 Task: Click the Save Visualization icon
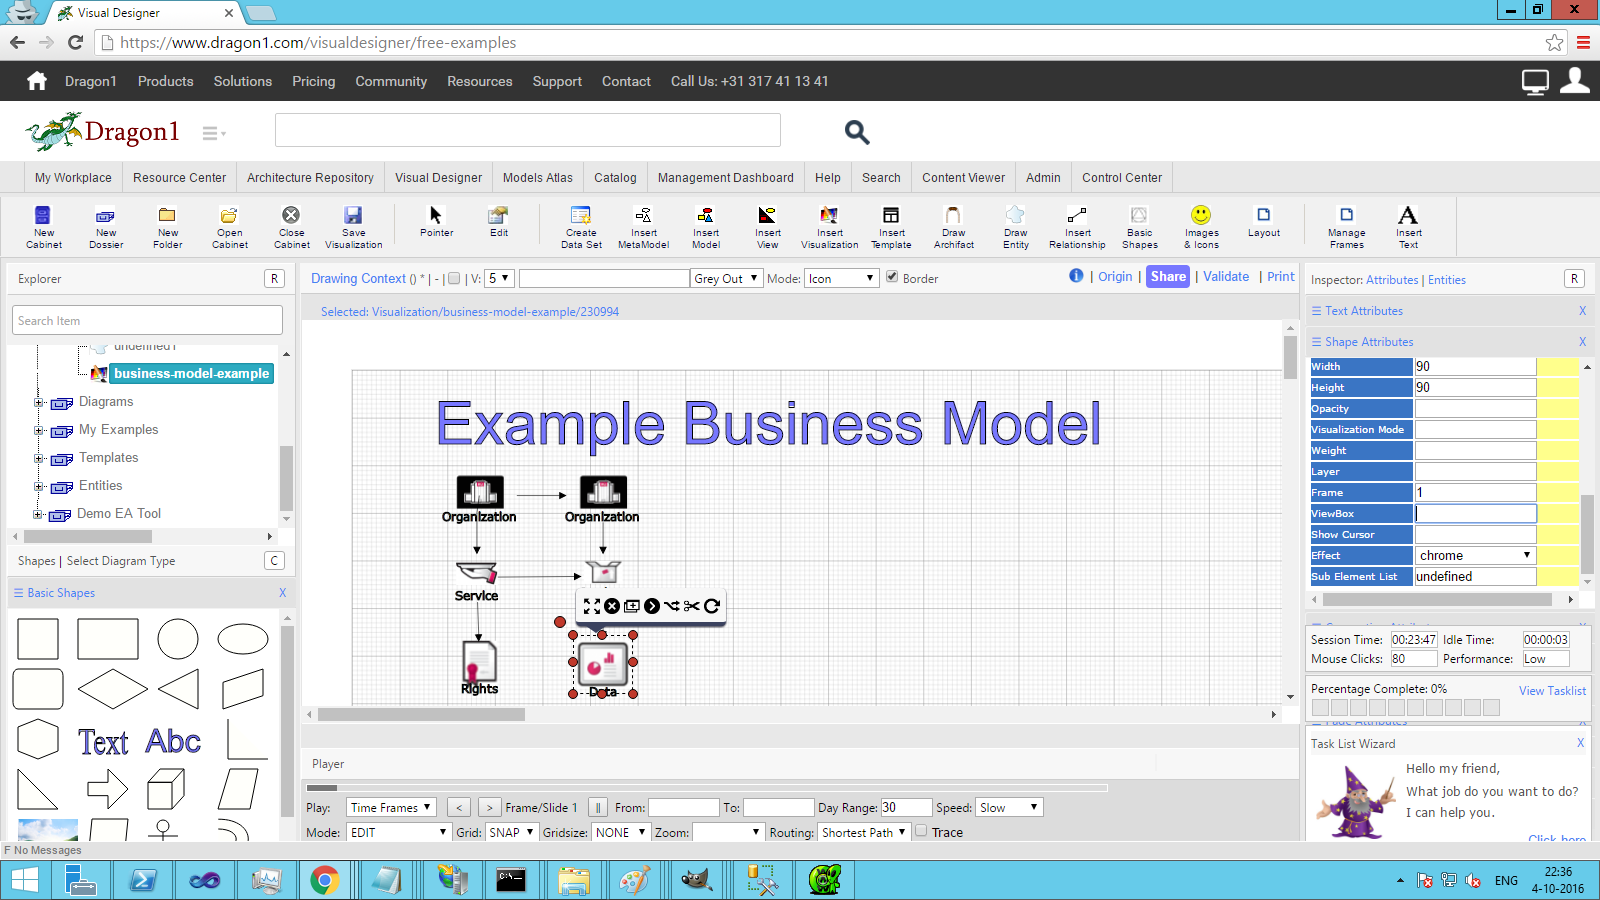point(353,216)
